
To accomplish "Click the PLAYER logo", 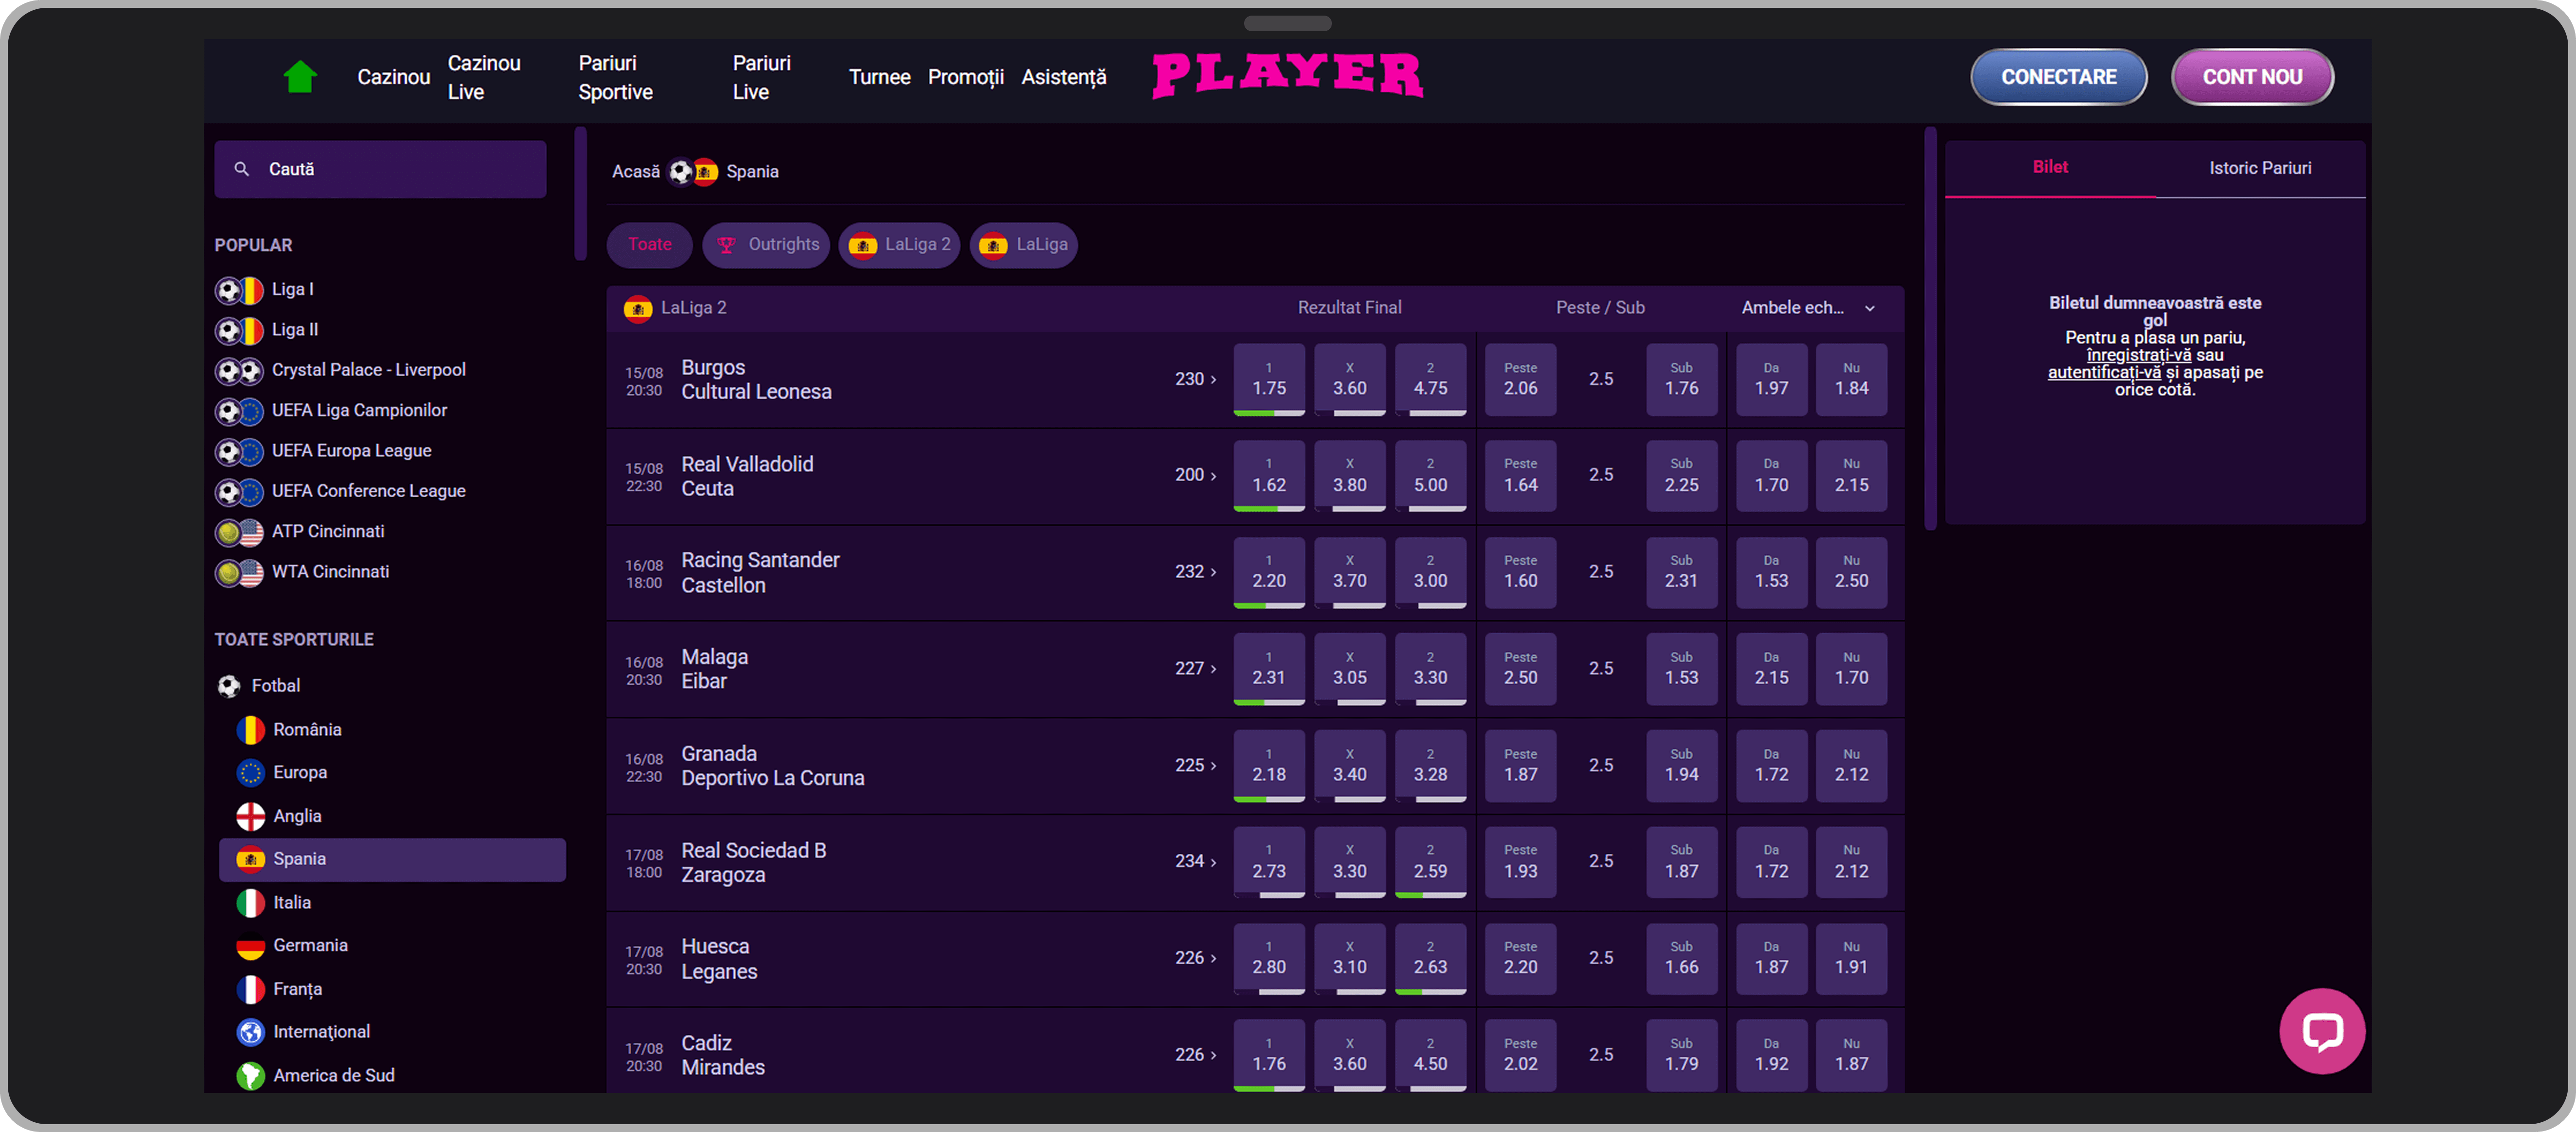I will pyautogui.click(x=1288, y=76).
